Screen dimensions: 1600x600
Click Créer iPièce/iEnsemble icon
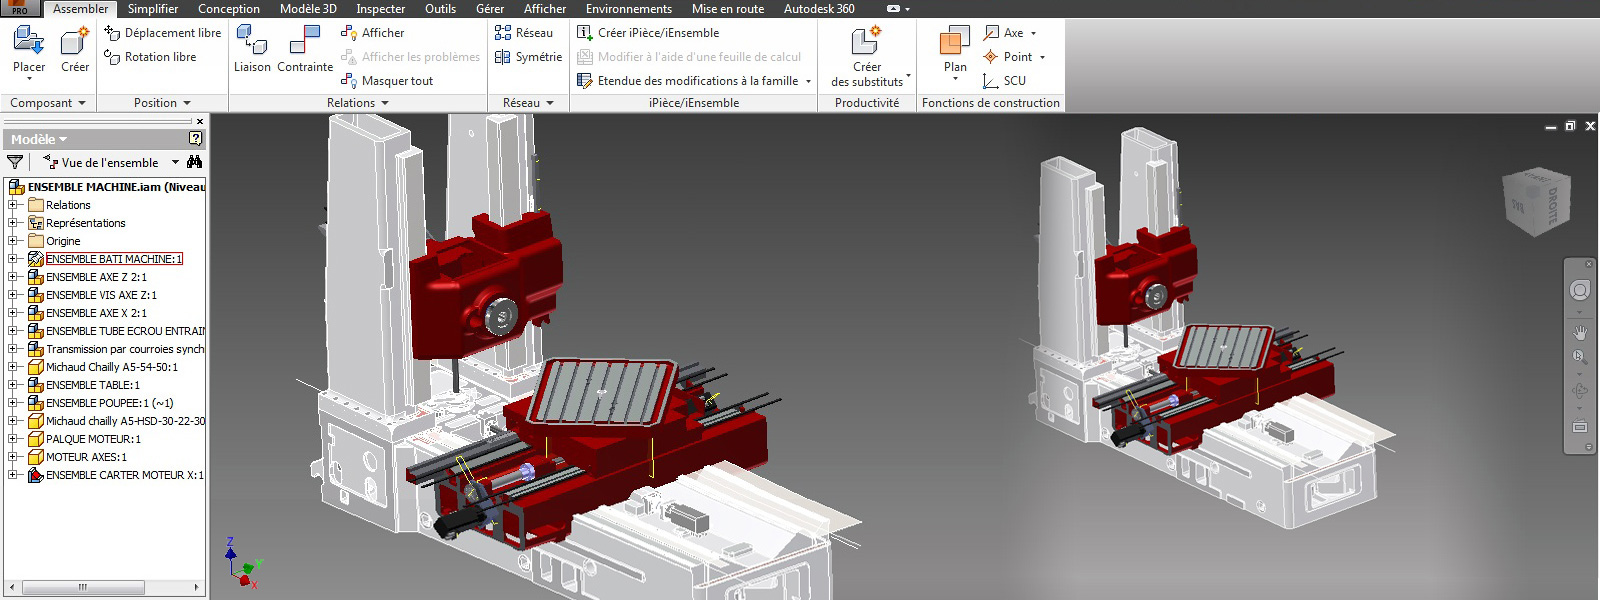585,33
